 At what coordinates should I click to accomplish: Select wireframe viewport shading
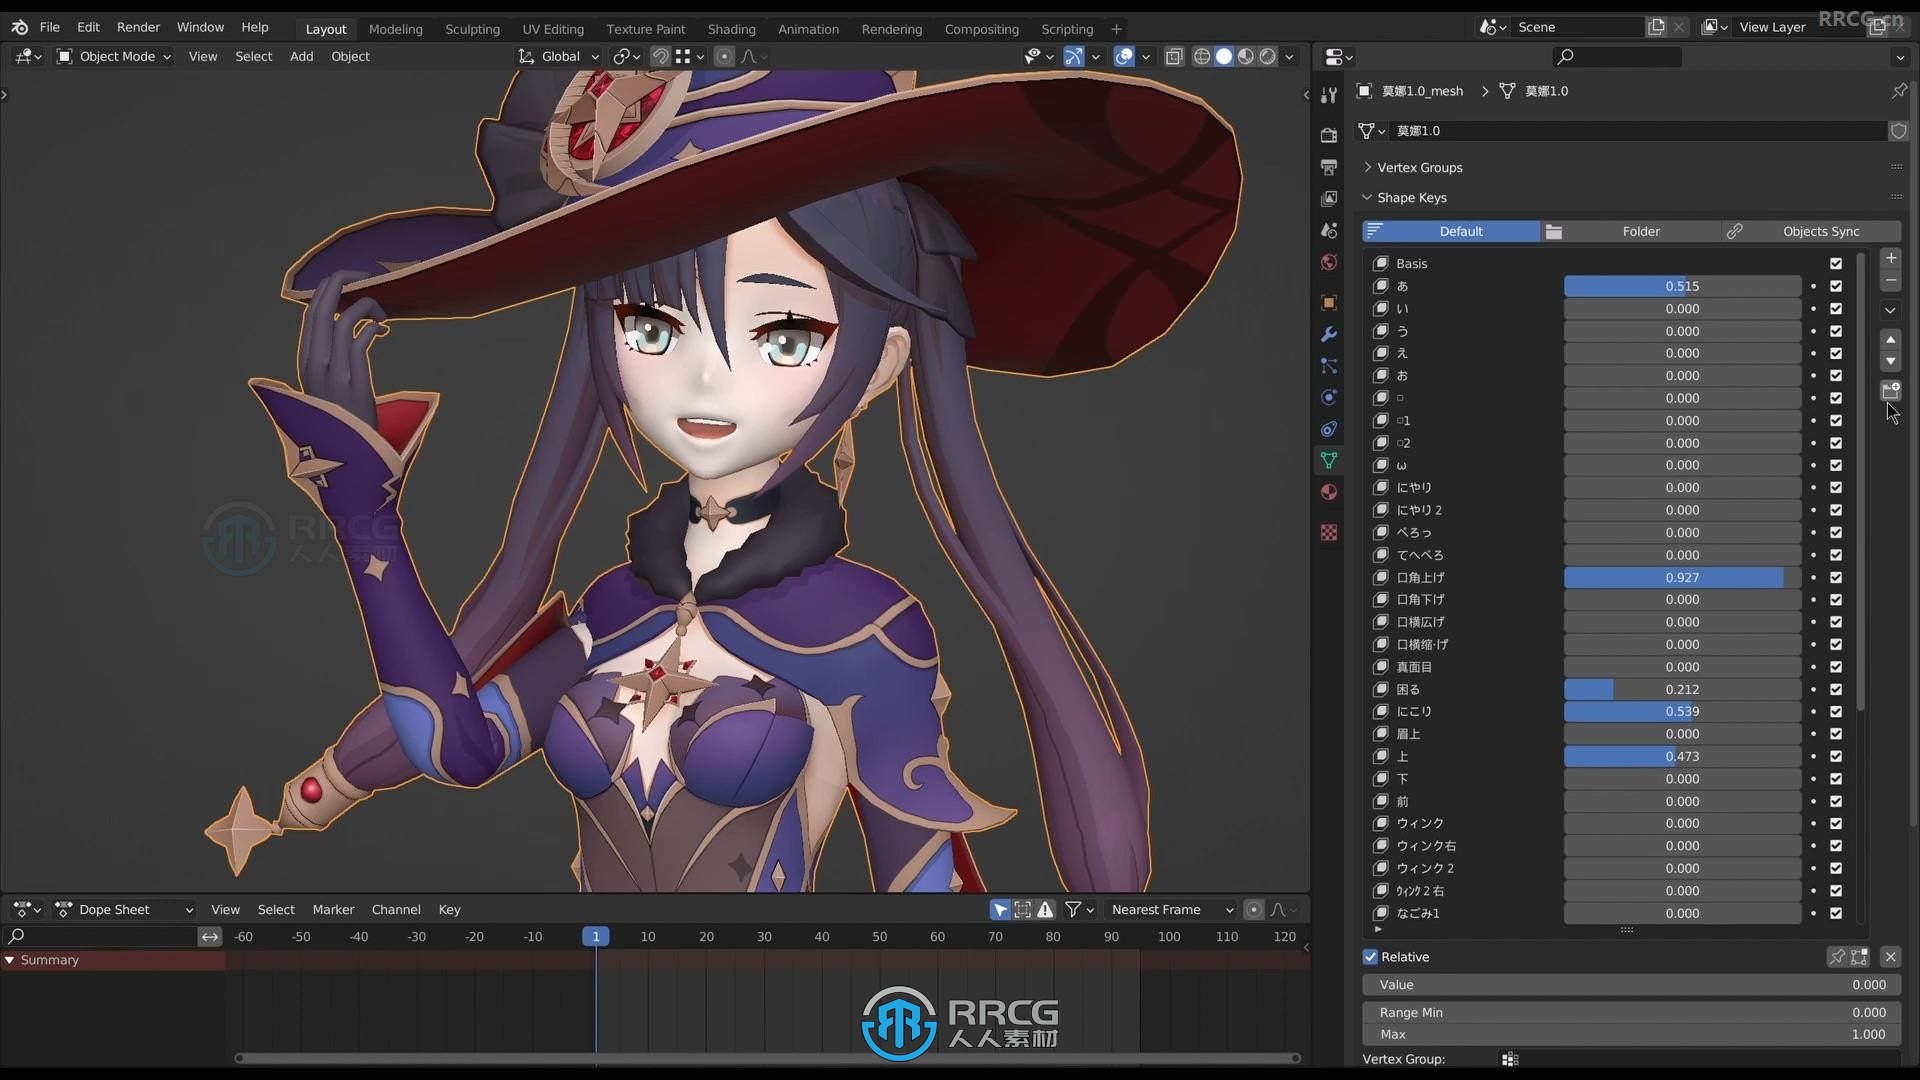click(1202, 57)
